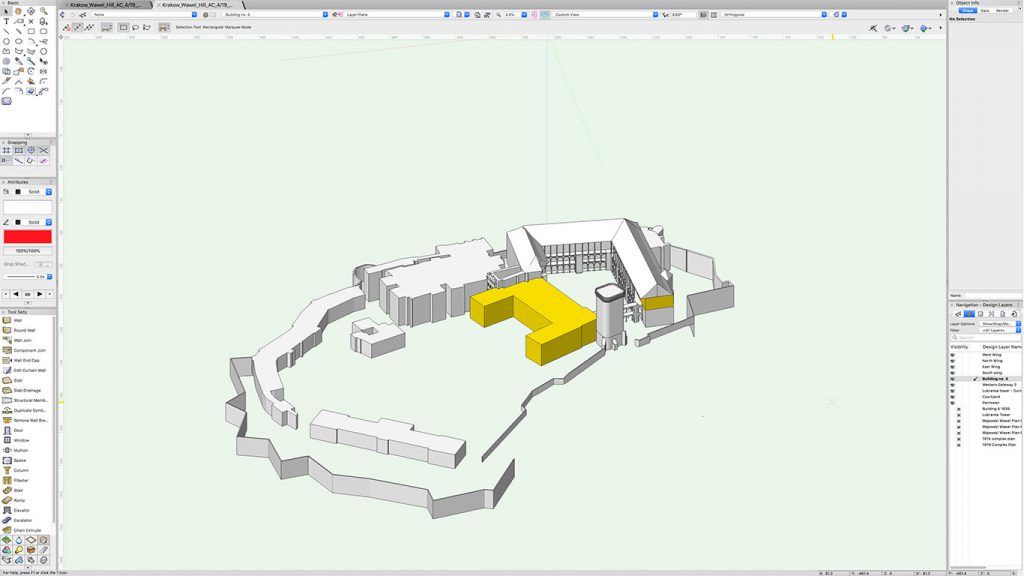Select the Escalator tool

22,520
